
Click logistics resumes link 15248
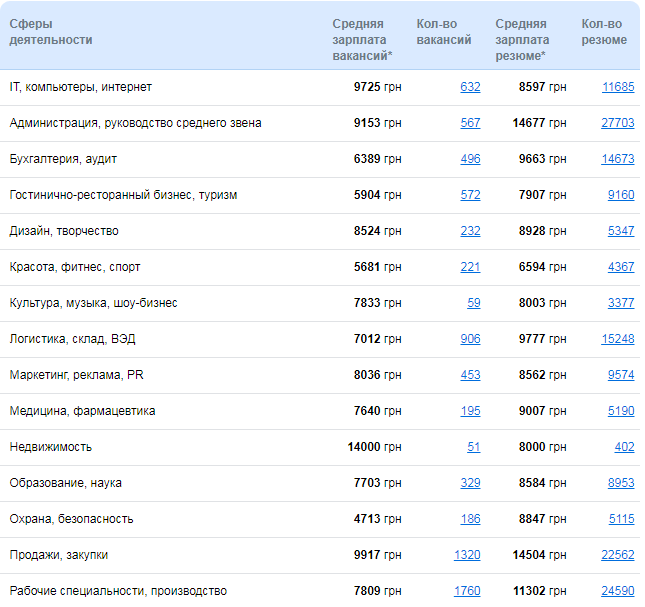click(x=617, y=339)
